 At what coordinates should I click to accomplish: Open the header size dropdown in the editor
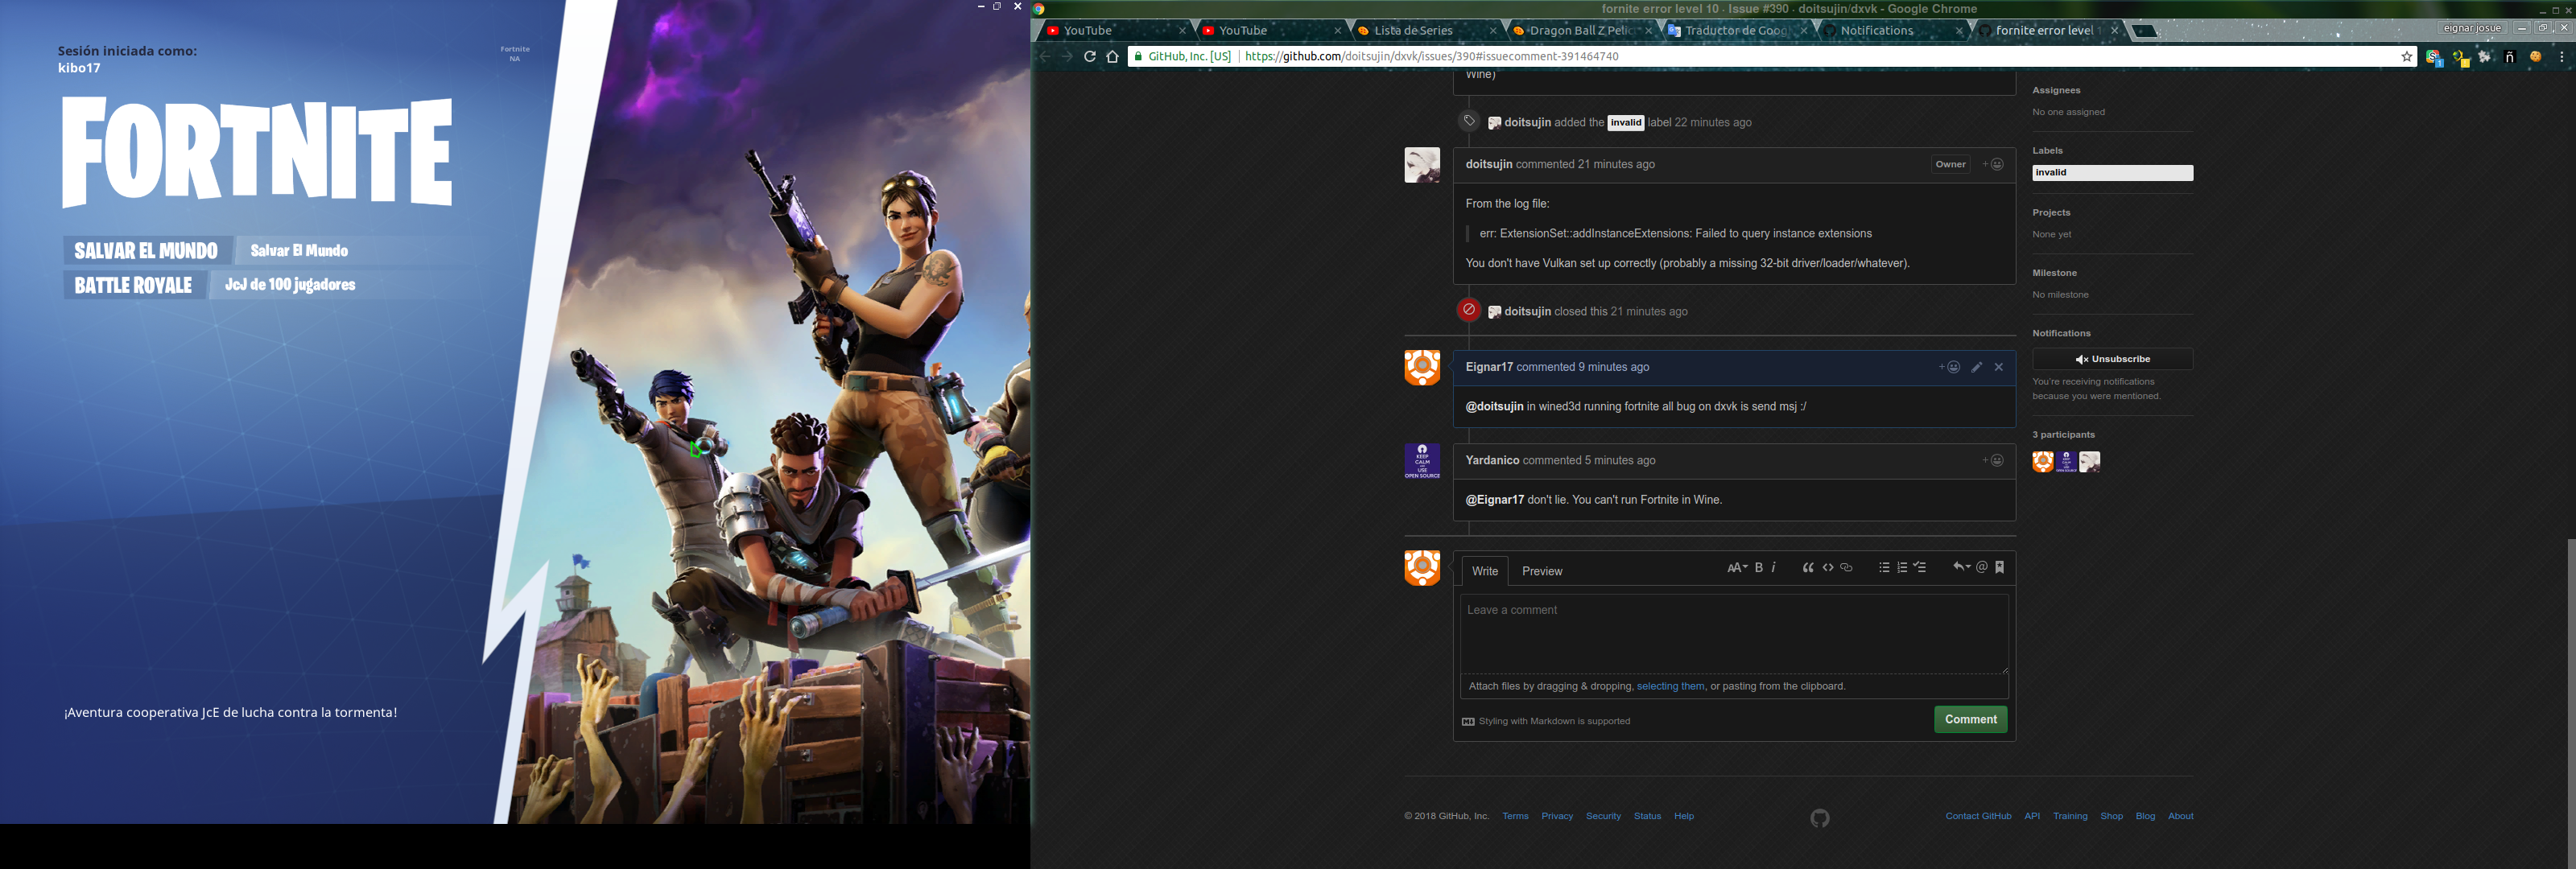tap(1737, 567)
